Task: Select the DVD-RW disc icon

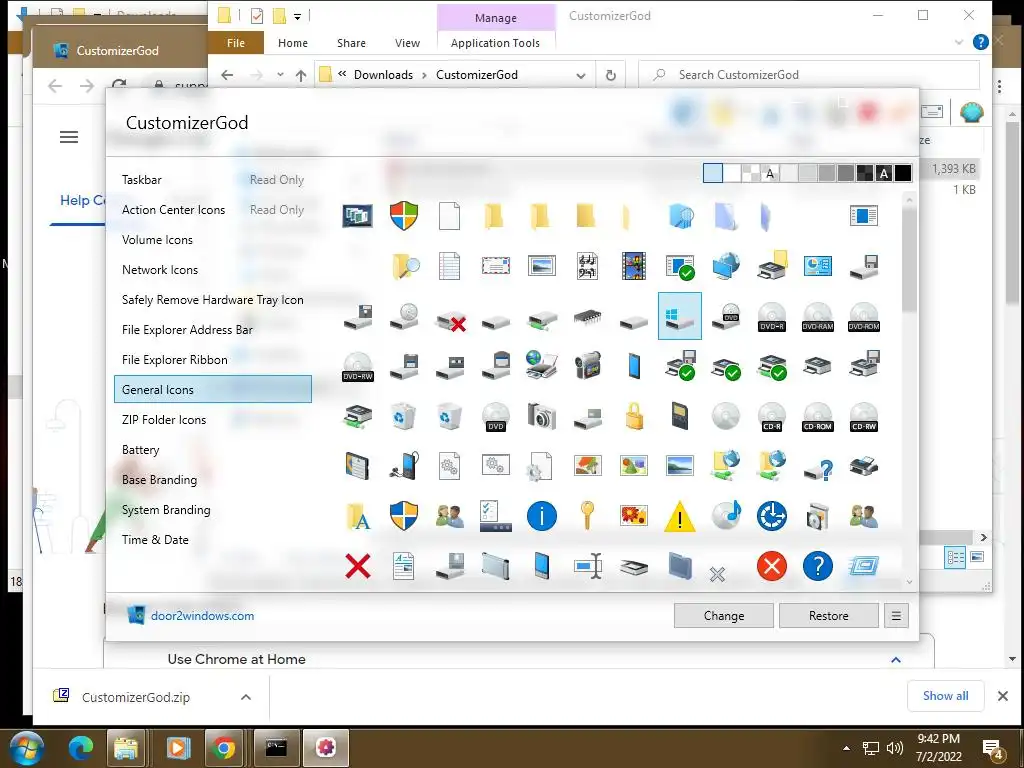Action: tap(358, 366)
